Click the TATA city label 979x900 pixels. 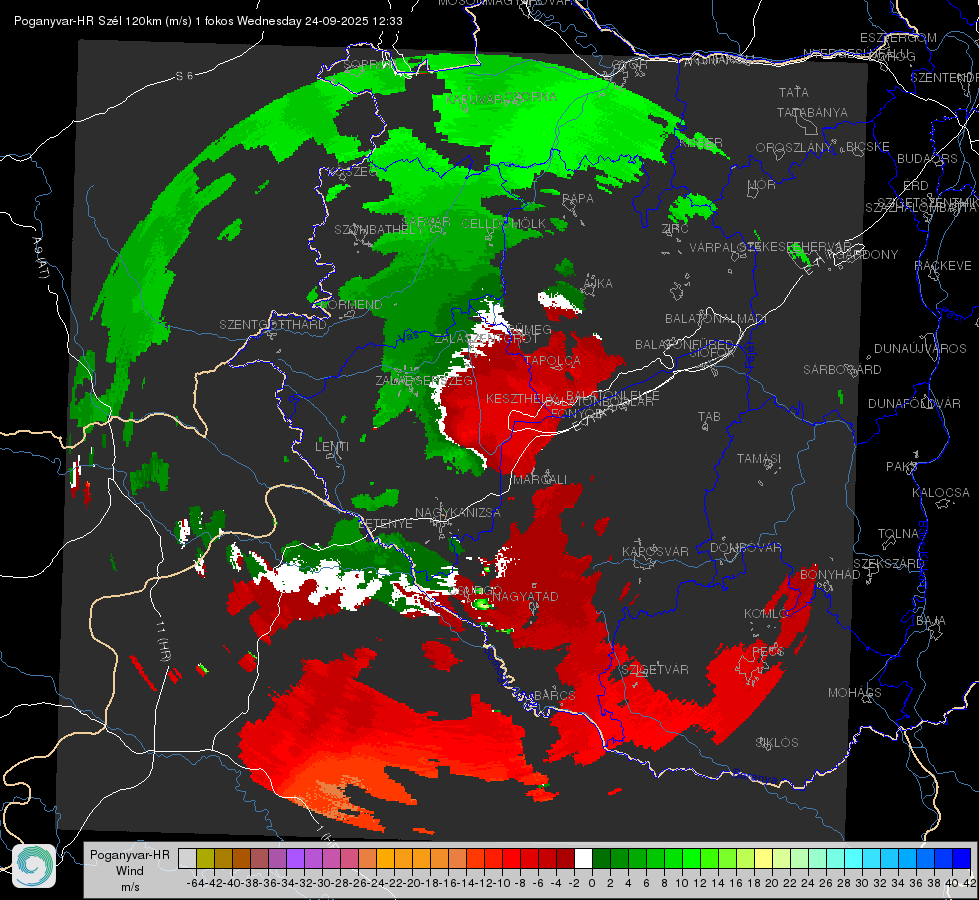pos(794,92)
